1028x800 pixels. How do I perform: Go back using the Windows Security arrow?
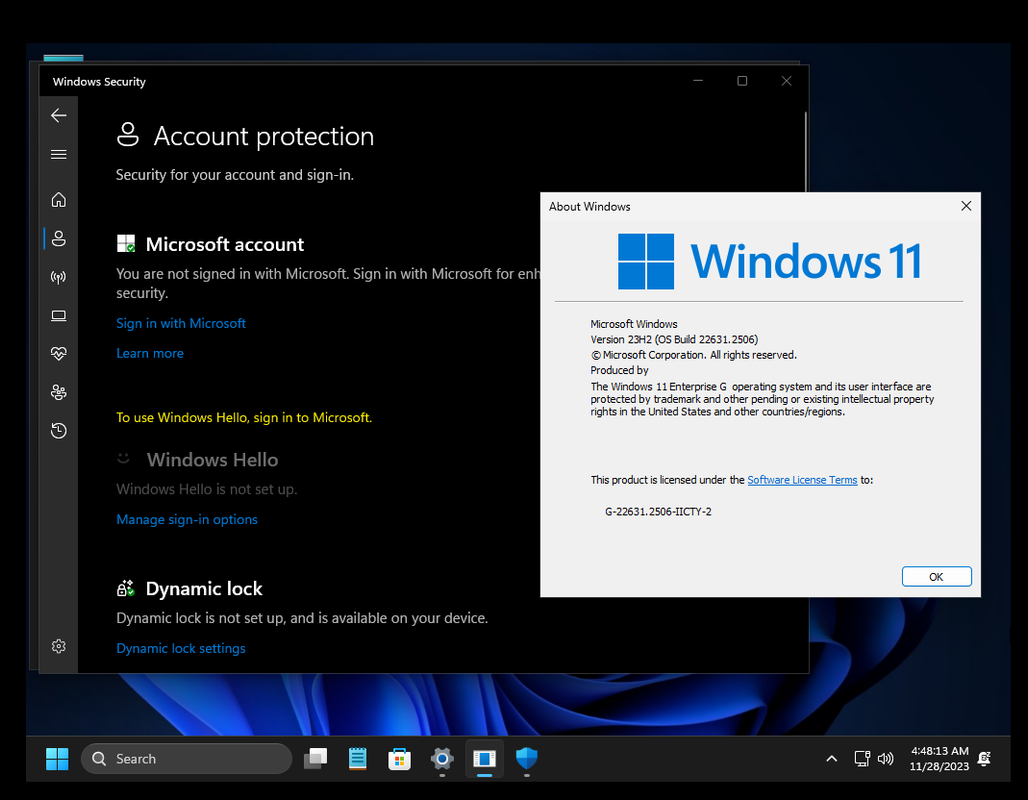point(58,115)
